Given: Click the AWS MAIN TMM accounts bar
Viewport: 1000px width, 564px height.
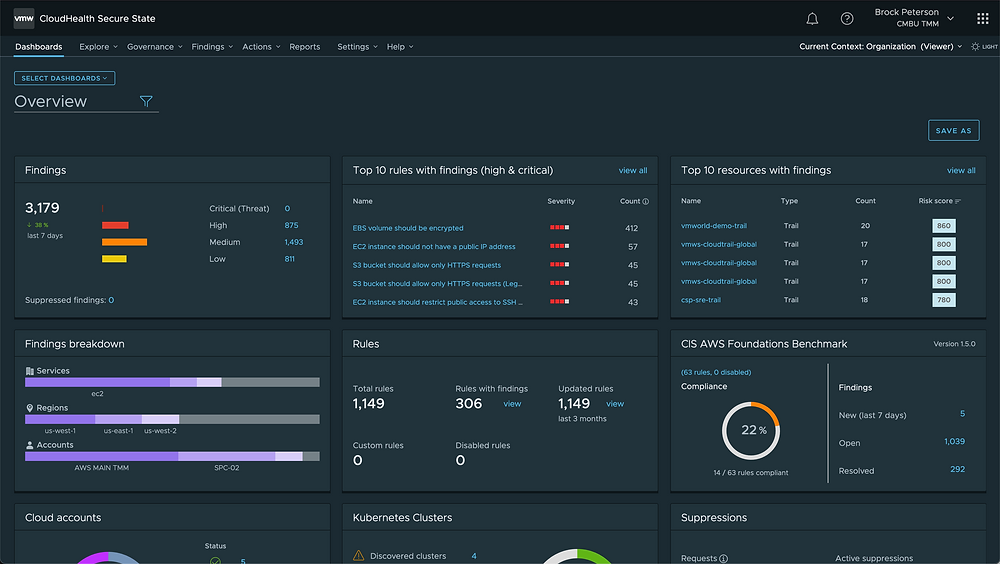Looking at the screenshot, I should 101,456.
